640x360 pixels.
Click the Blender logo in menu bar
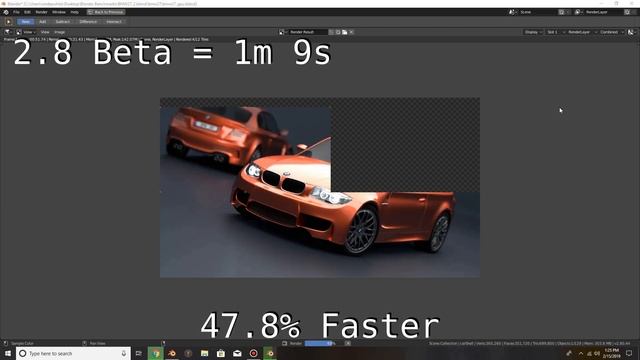6,12
